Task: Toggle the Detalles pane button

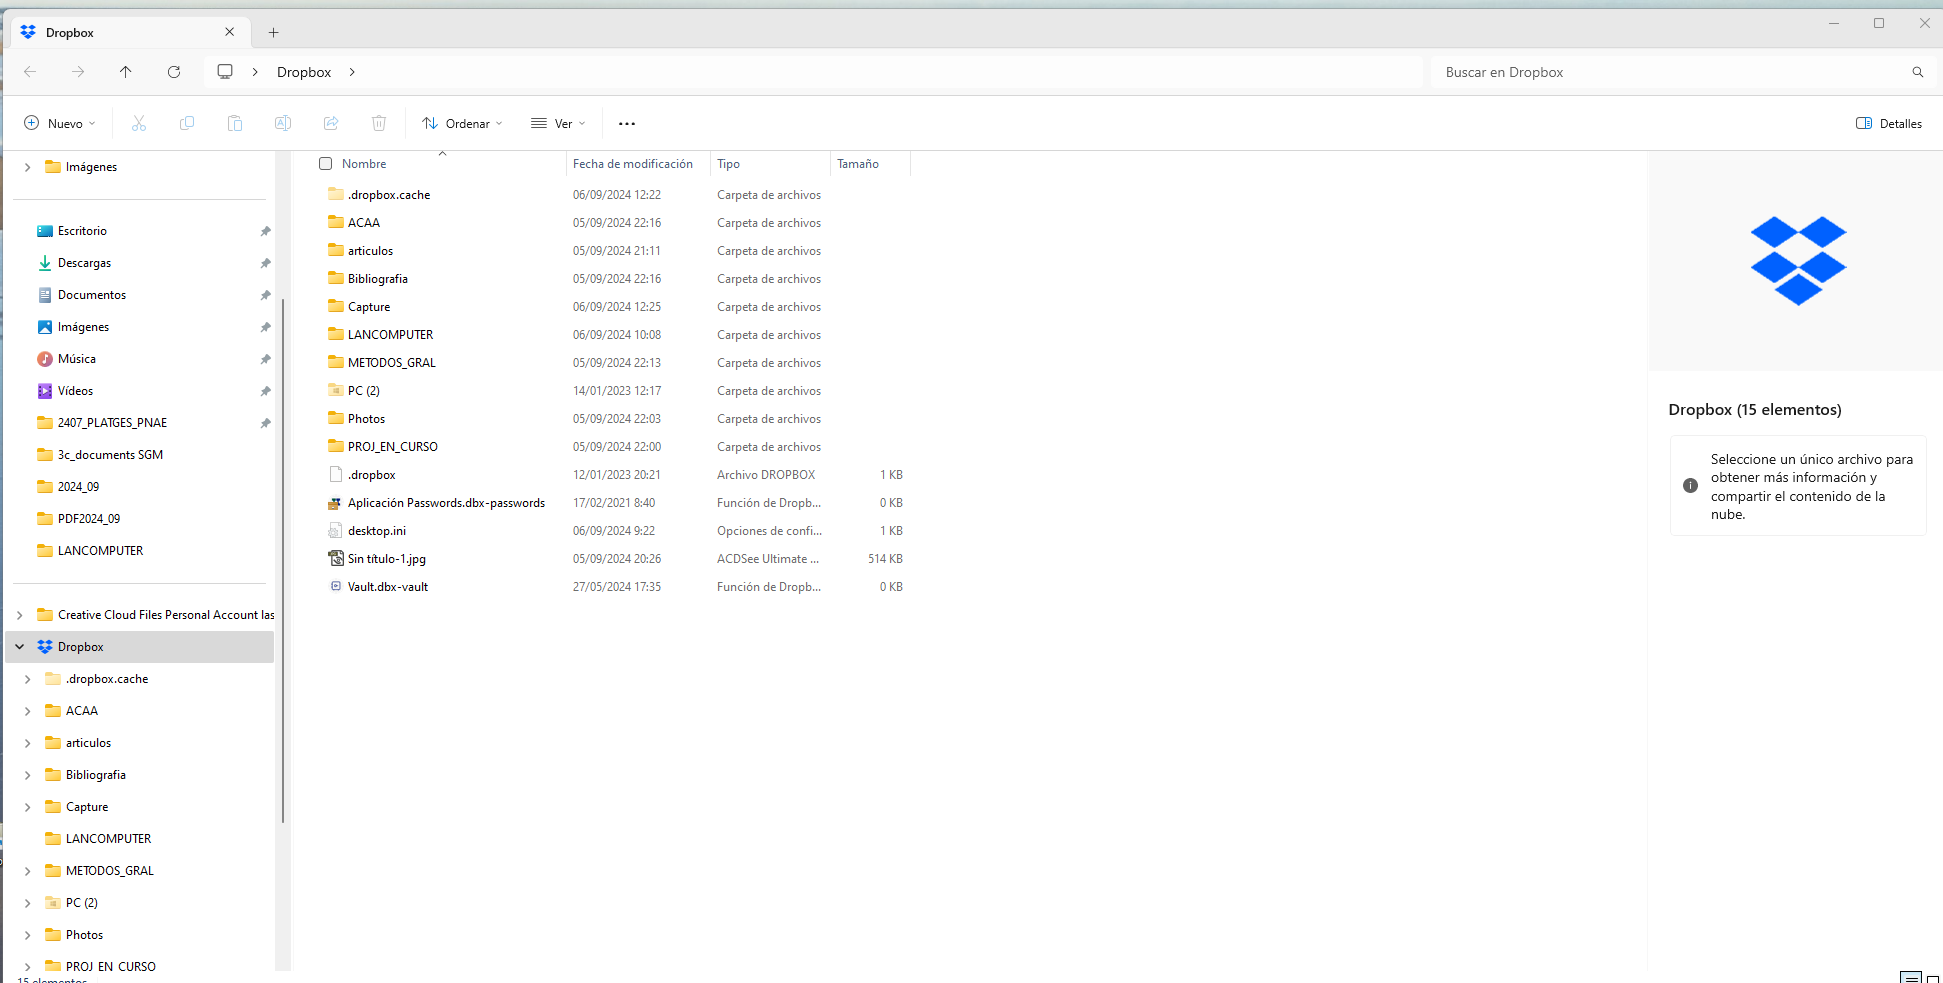Action: tap(1889, 123)
